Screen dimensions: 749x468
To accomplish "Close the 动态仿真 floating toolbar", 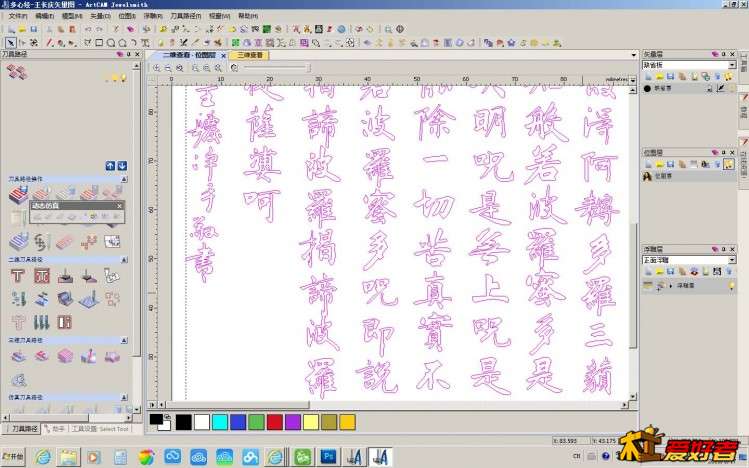I will coord(119,206).
